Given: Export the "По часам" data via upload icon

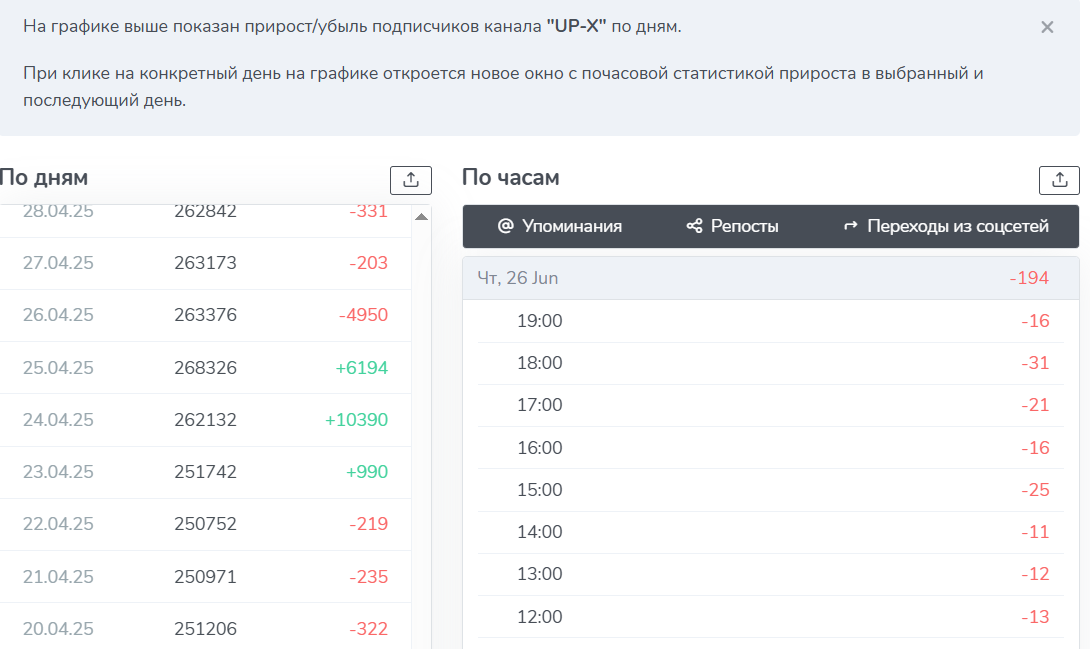Looking at the screenshot, I should (x=1061, y=180).
